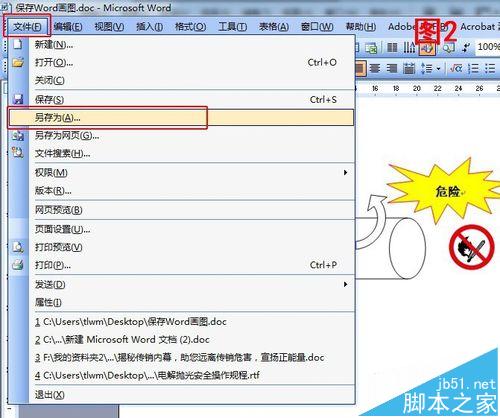Choose 打开(O)... menu entry
This screenshot has height=418, width=500.
coord(181,62)
